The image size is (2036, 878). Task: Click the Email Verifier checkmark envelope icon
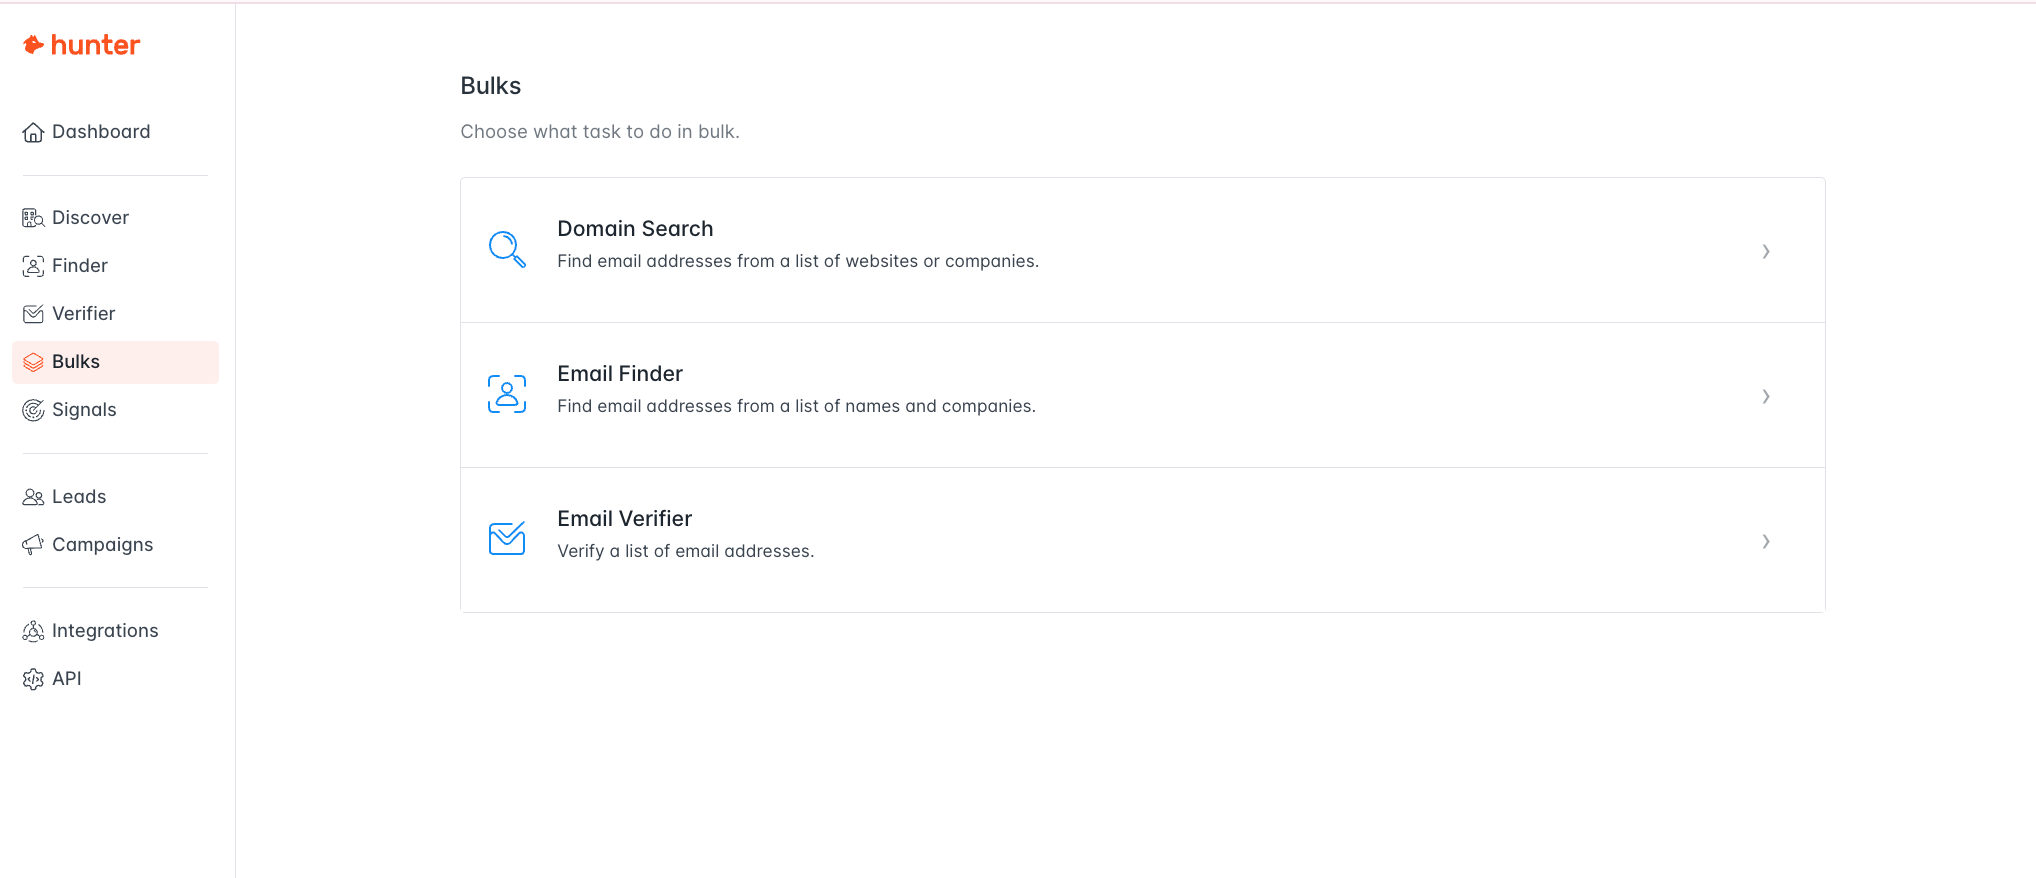click(507, 539)
